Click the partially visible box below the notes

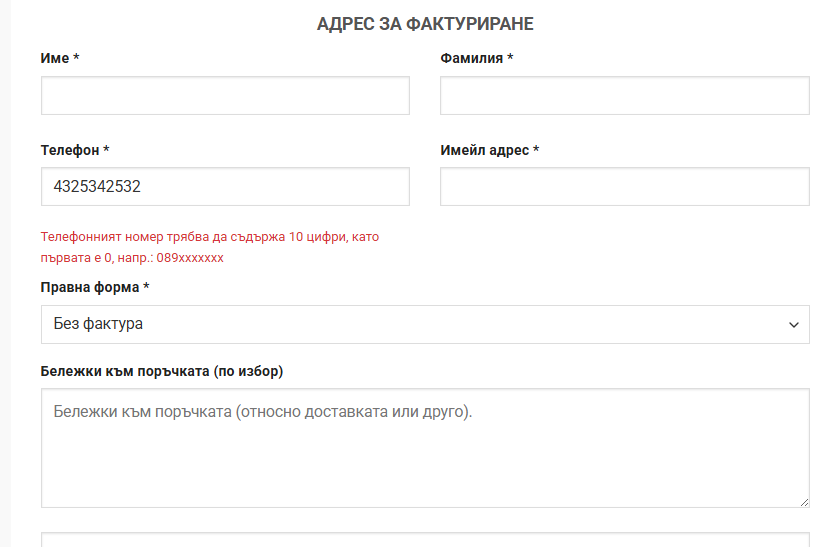[425, 540]
